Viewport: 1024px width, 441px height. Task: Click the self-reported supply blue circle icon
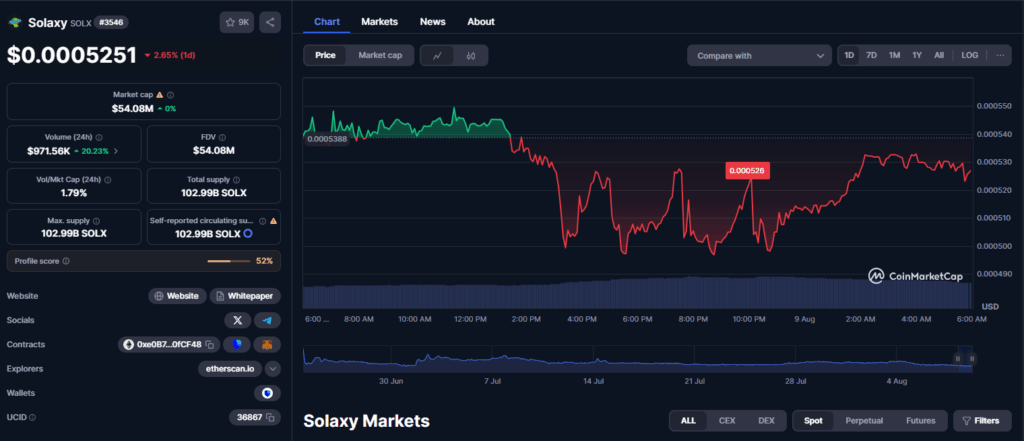(248, 234)
